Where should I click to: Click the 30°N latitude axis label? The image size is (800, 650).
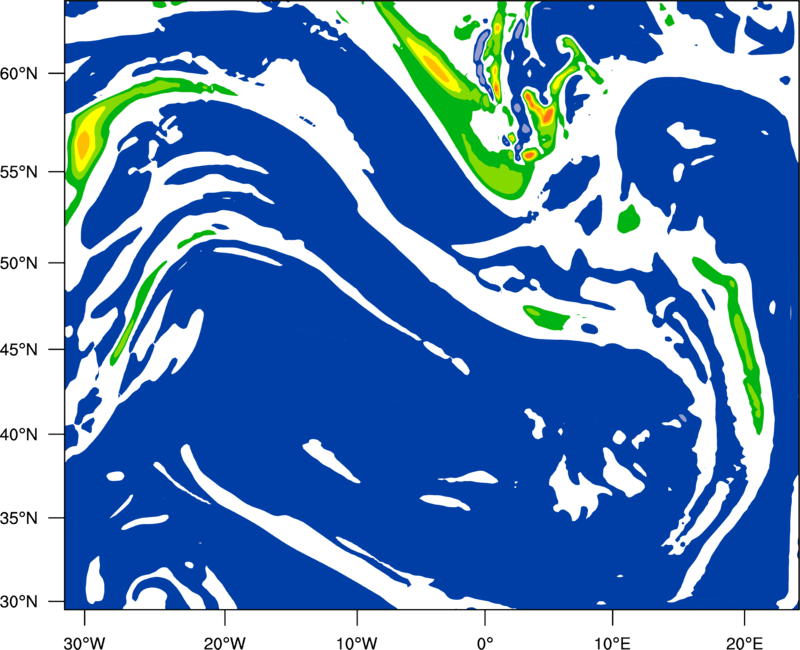(19, 602)
